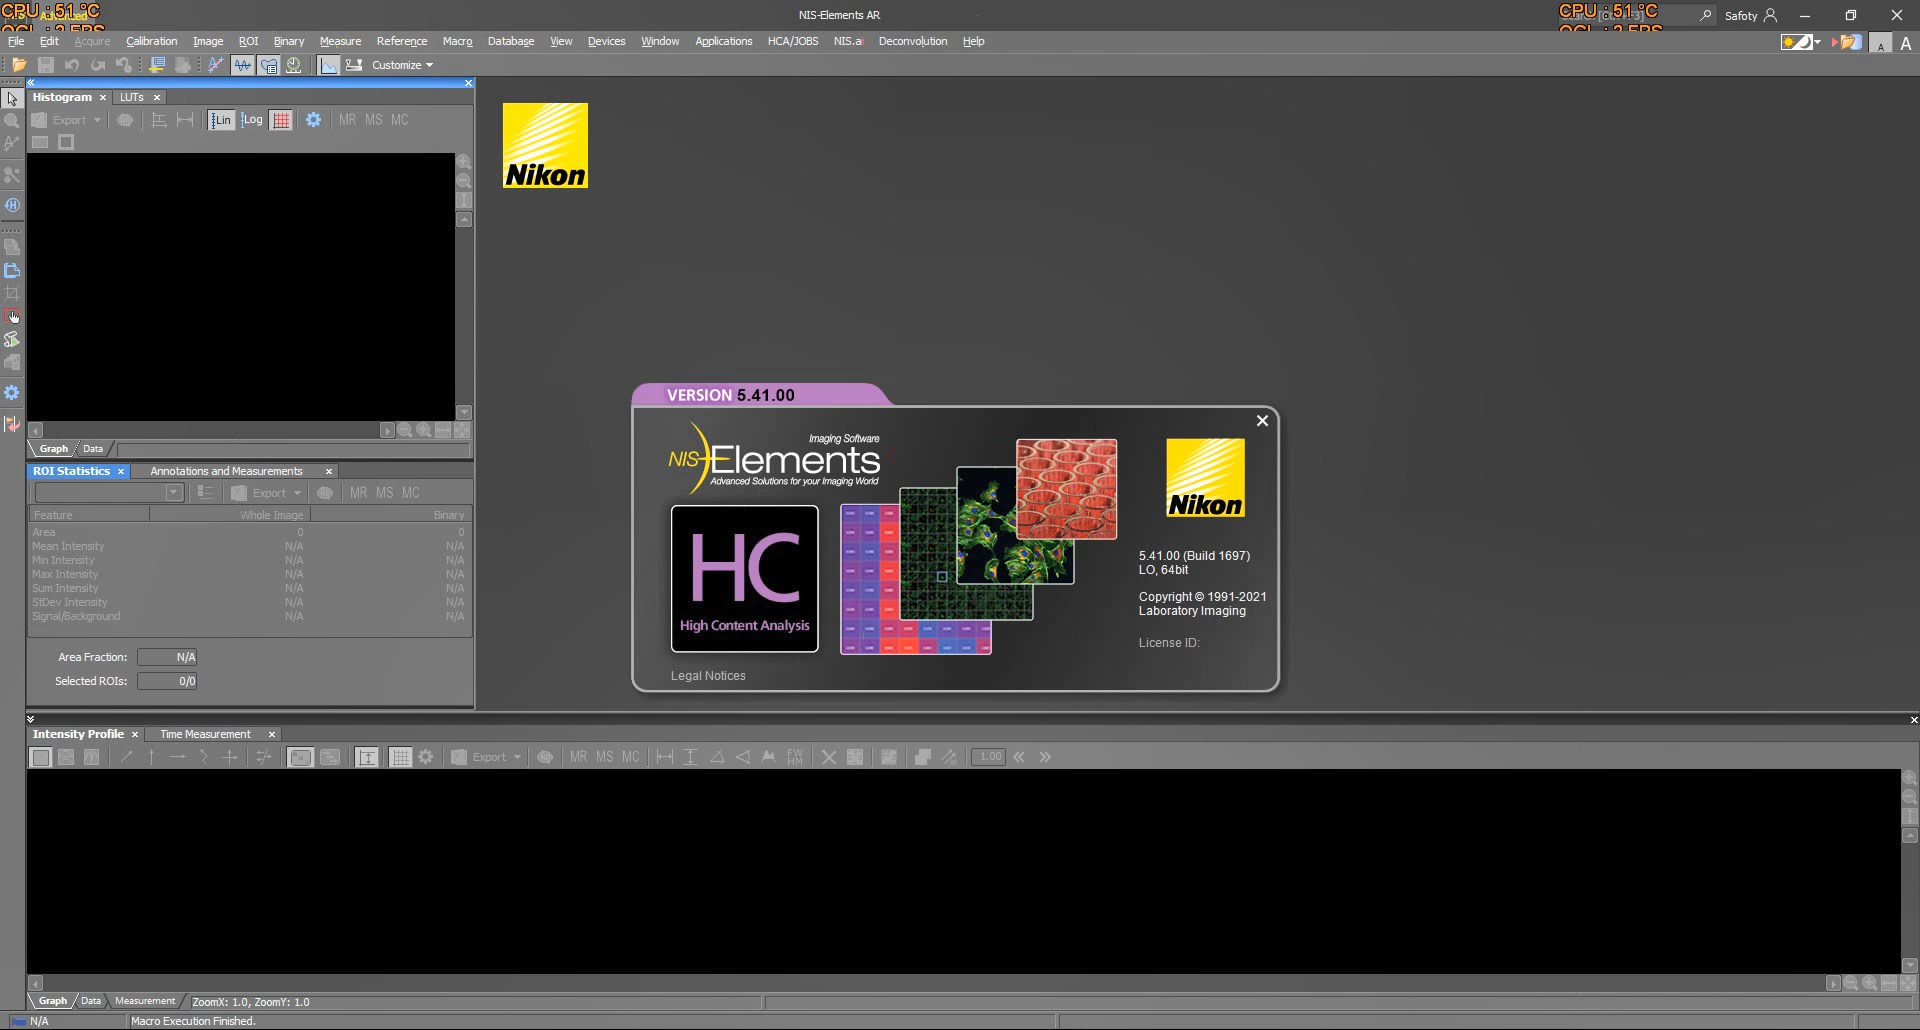Click the Area Fraction value field
Image resolution: width=1920 pixels, height=1030 pixels.
(x=167, y=657)
